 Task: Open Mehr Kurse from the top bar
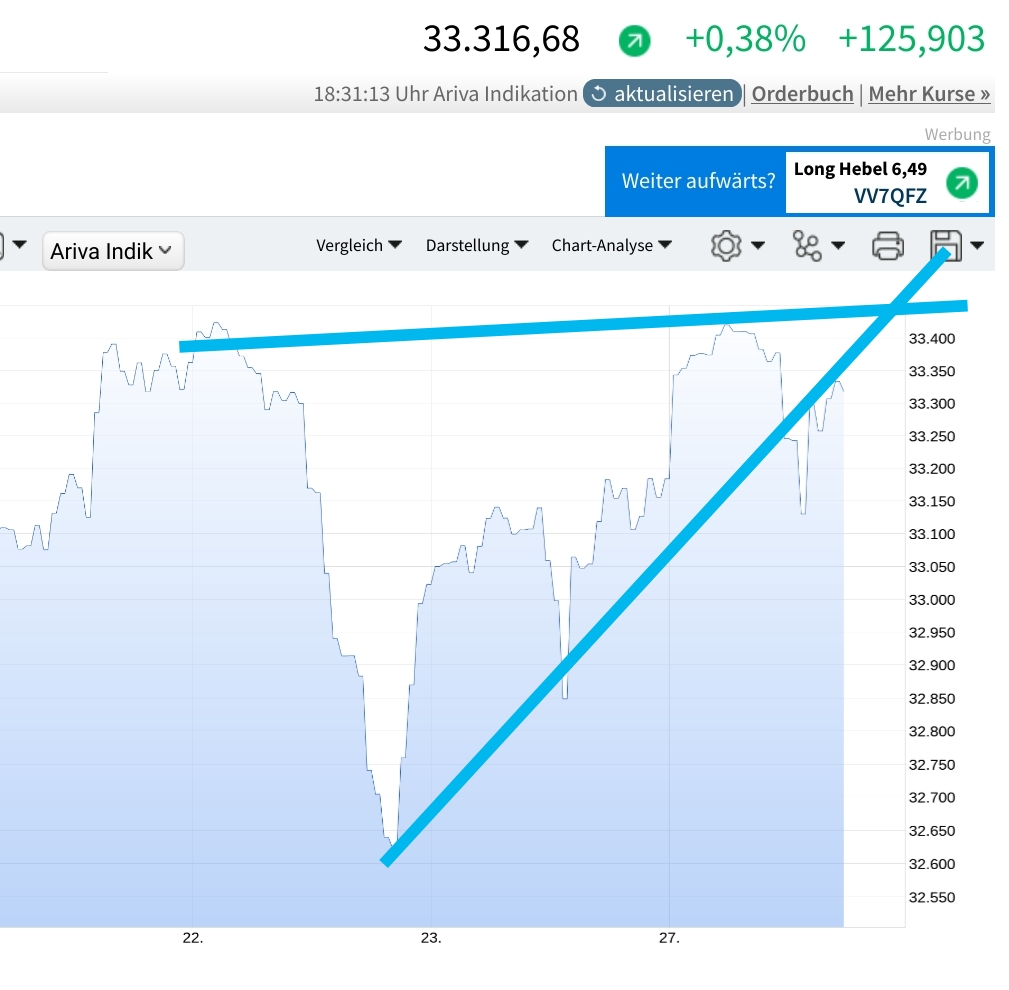pyautogui.click(x=927, y=93)
